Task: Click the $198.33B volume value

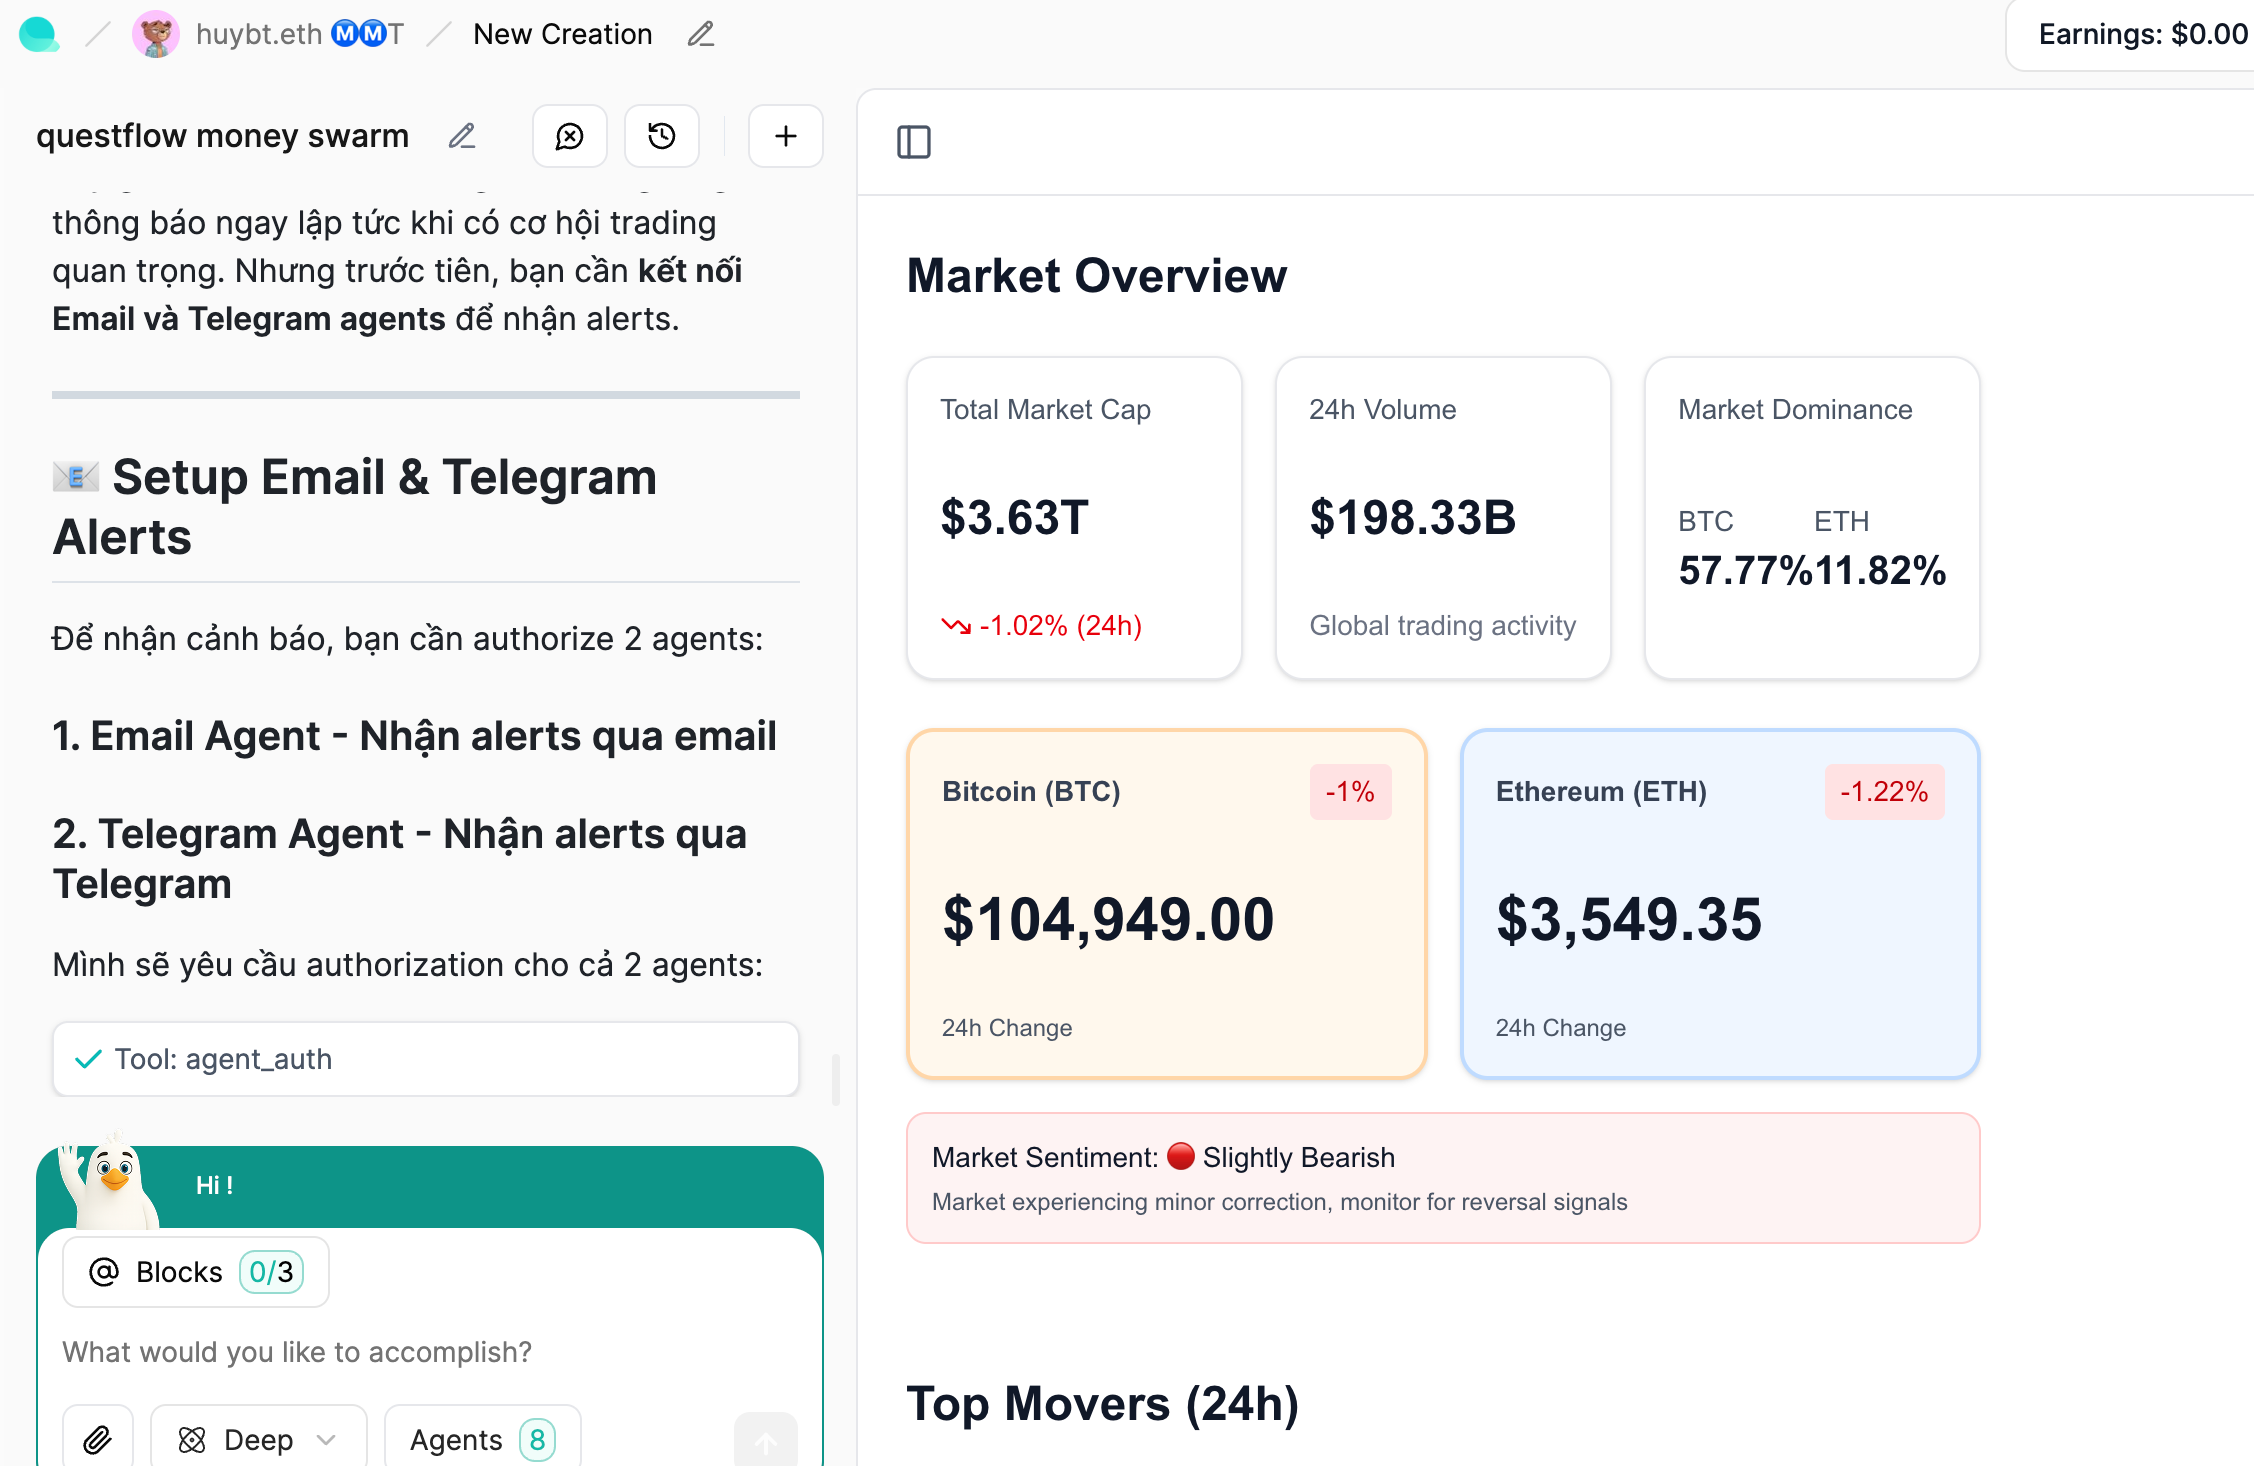Action: pos(1413,518)
